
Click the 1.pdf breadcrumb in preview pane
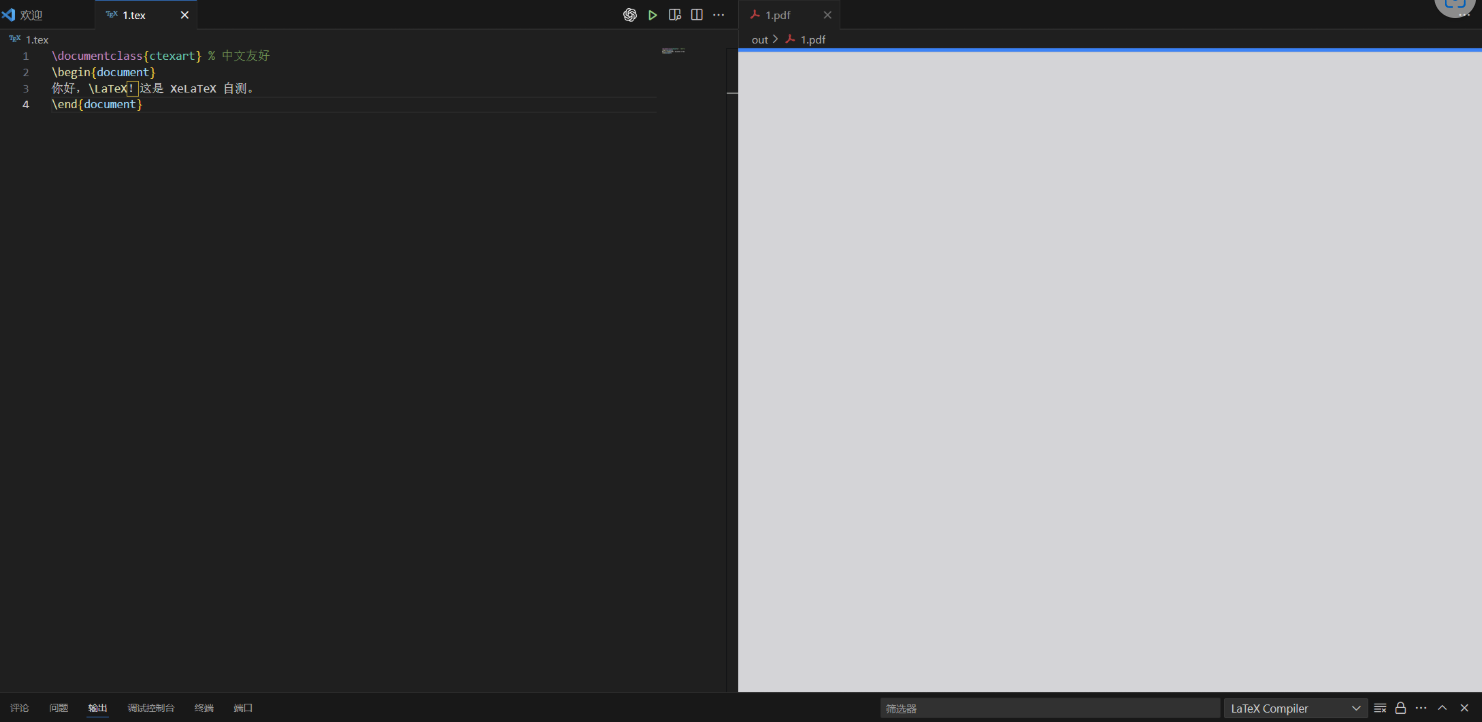click(805, 40)
